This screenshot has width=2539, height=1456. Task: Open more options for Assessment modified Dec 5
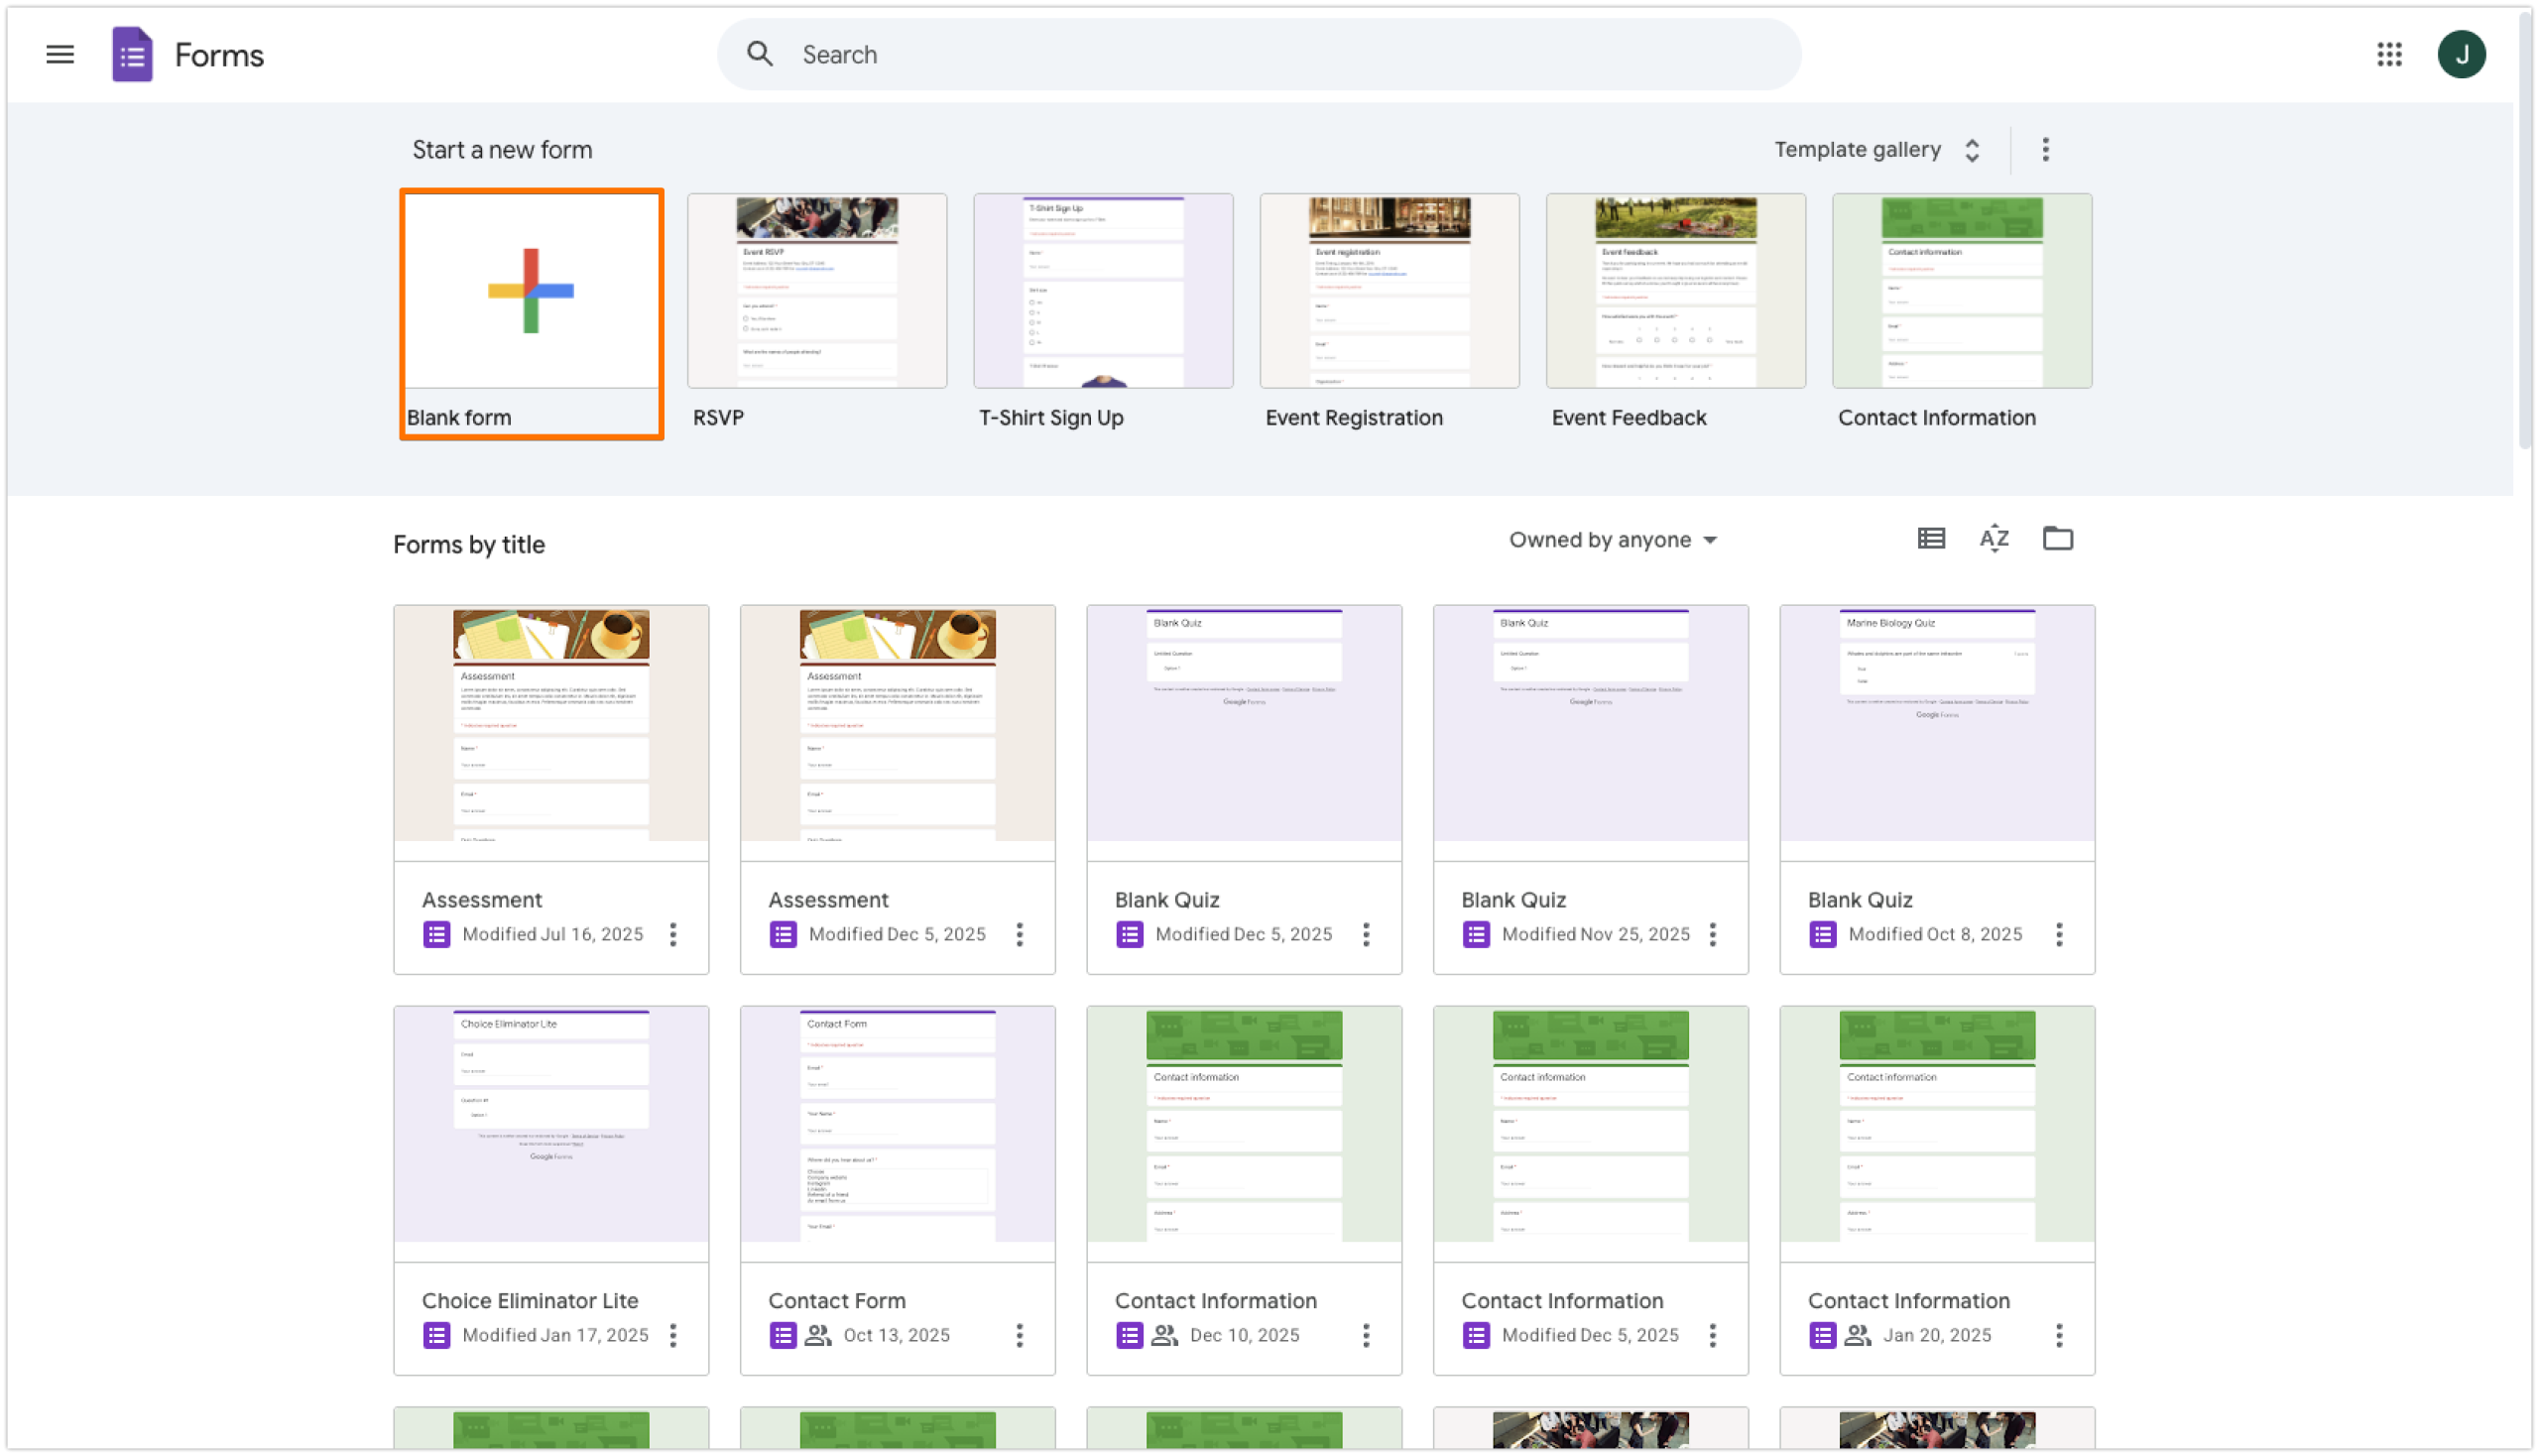1020,935
